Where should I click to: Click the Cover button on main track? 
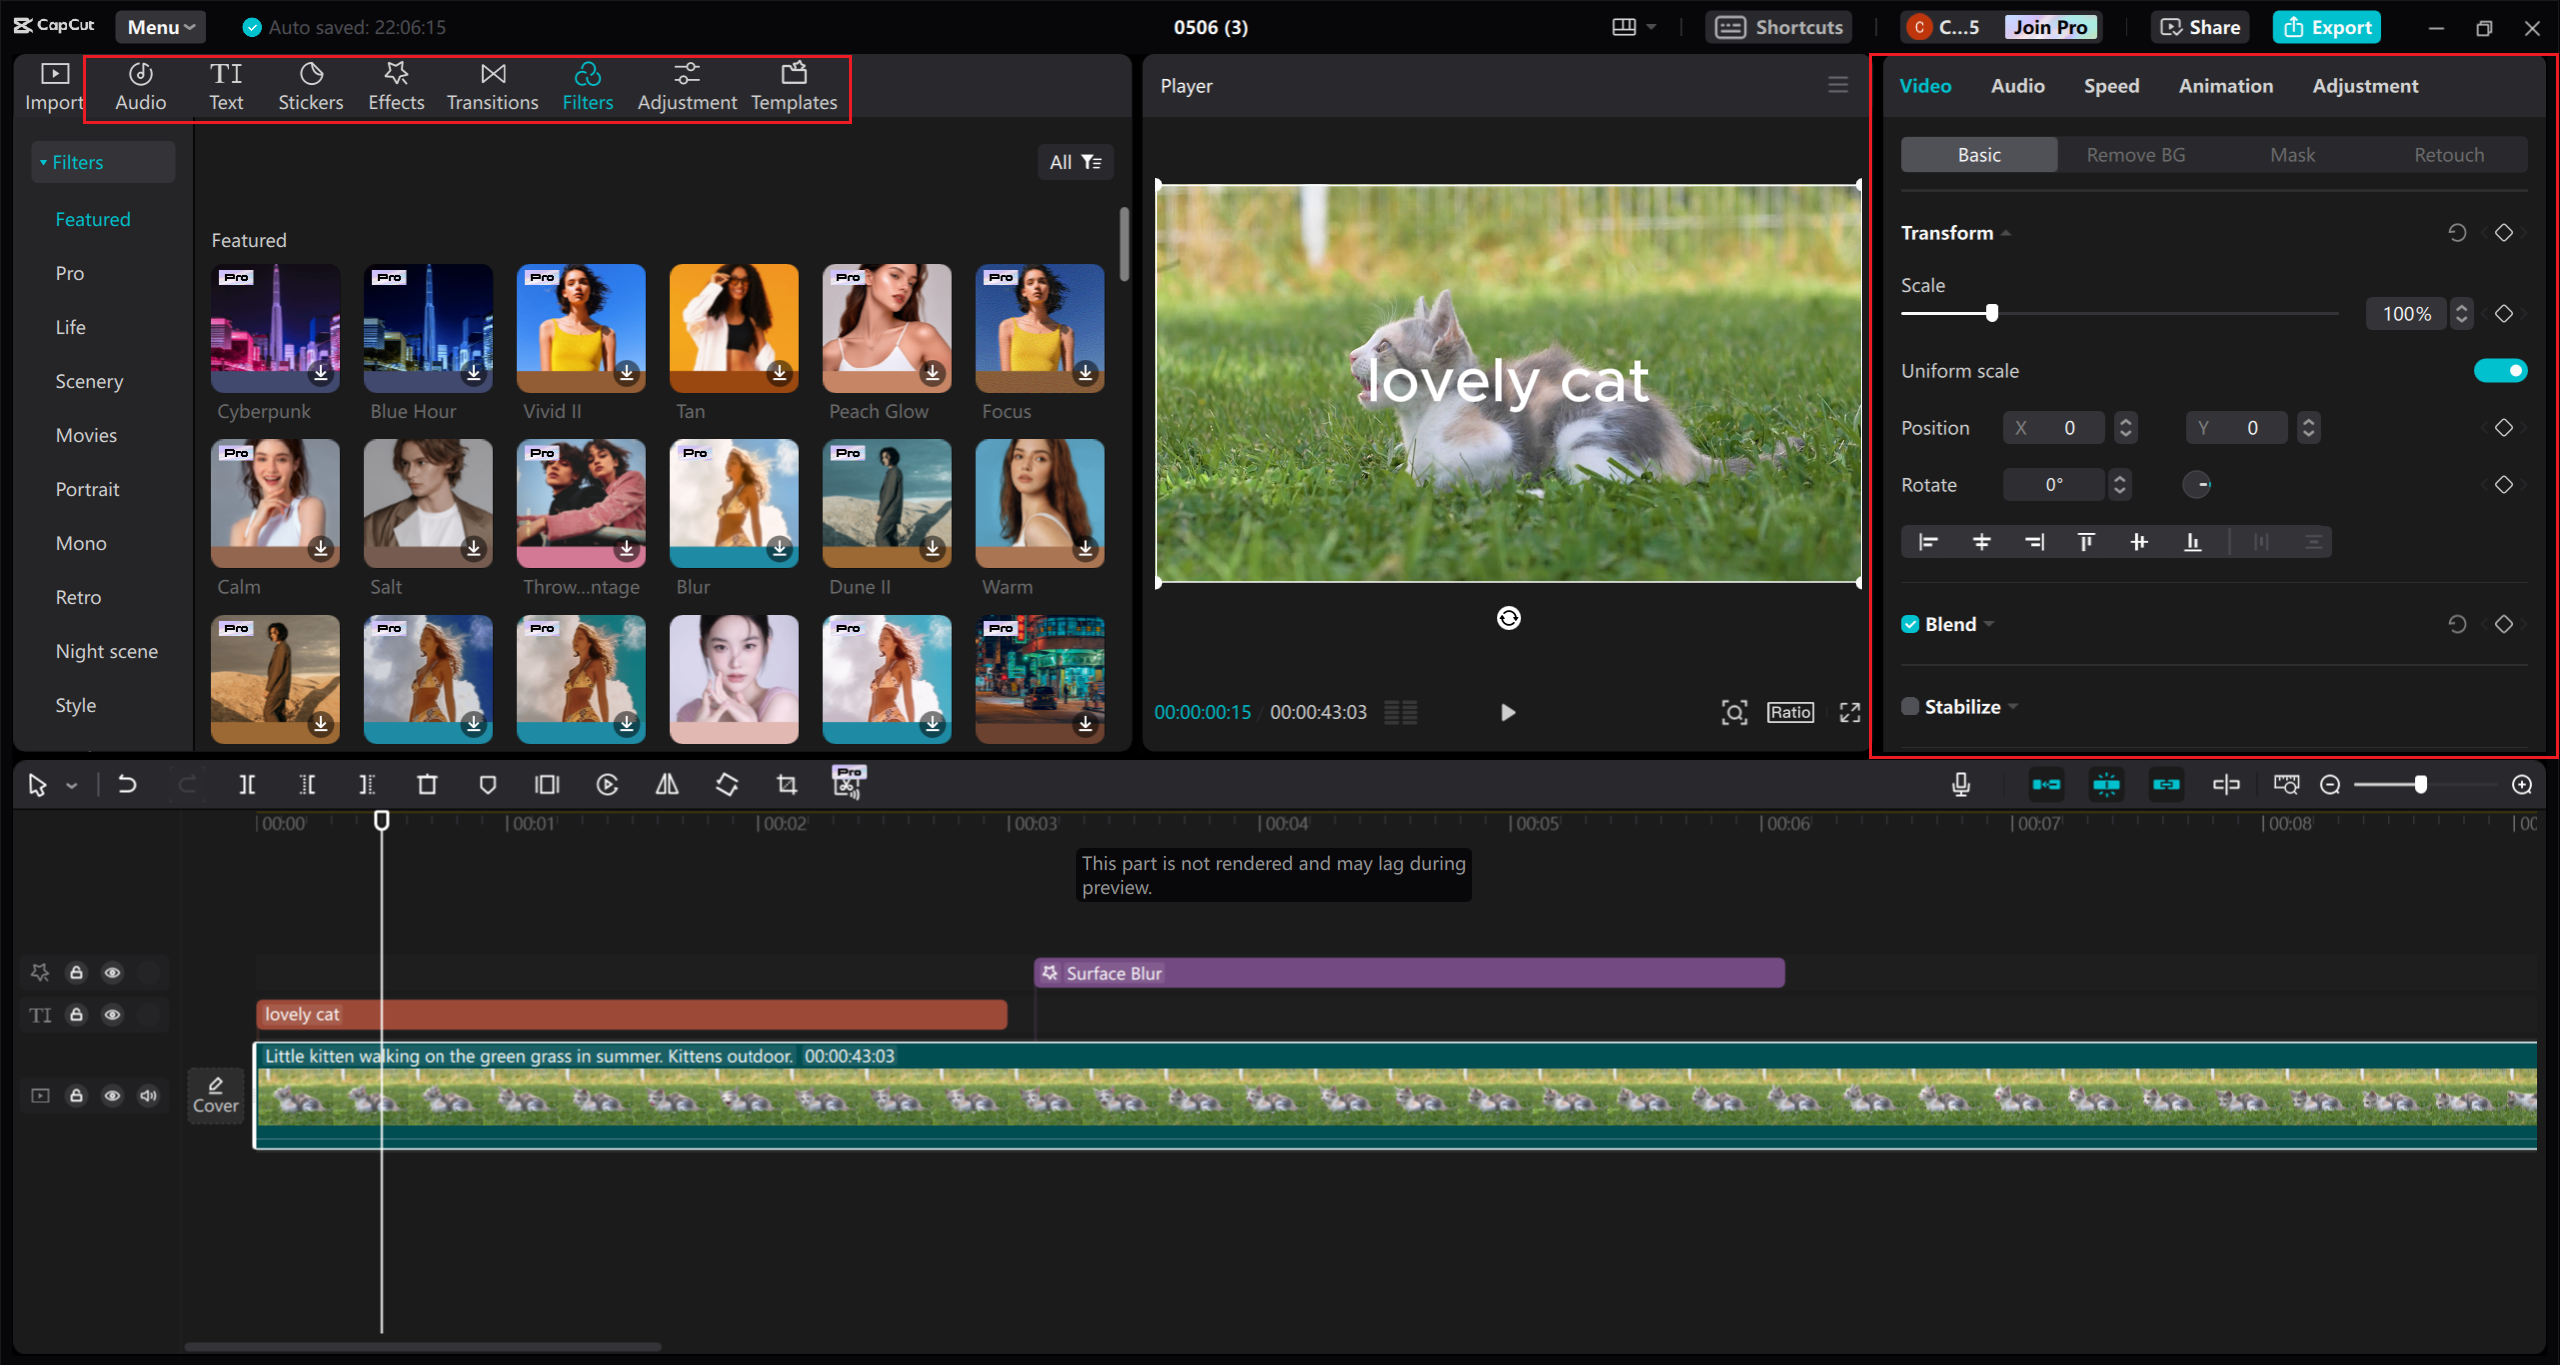216,1096
